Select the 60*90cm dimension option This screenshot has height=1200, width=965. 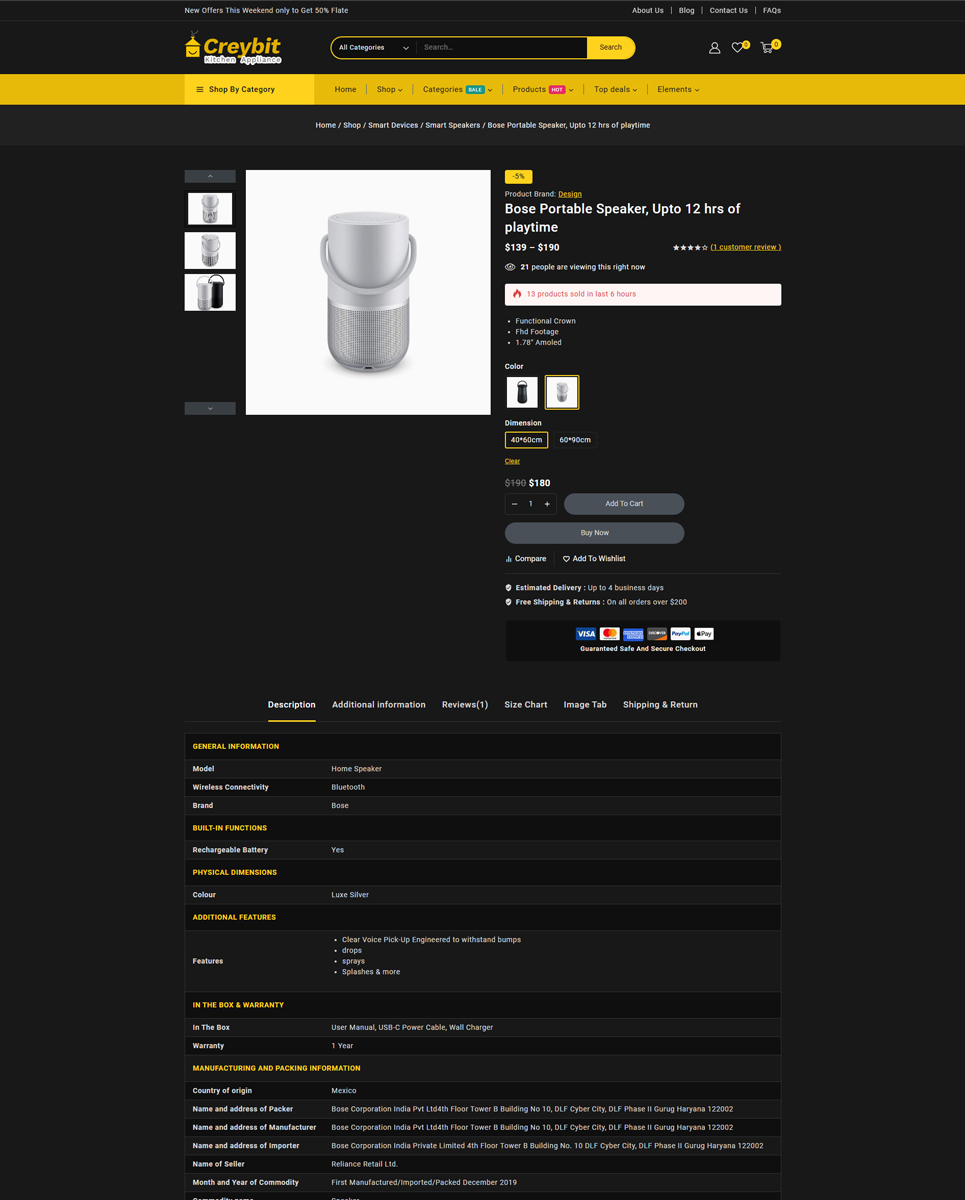(575, 440)
